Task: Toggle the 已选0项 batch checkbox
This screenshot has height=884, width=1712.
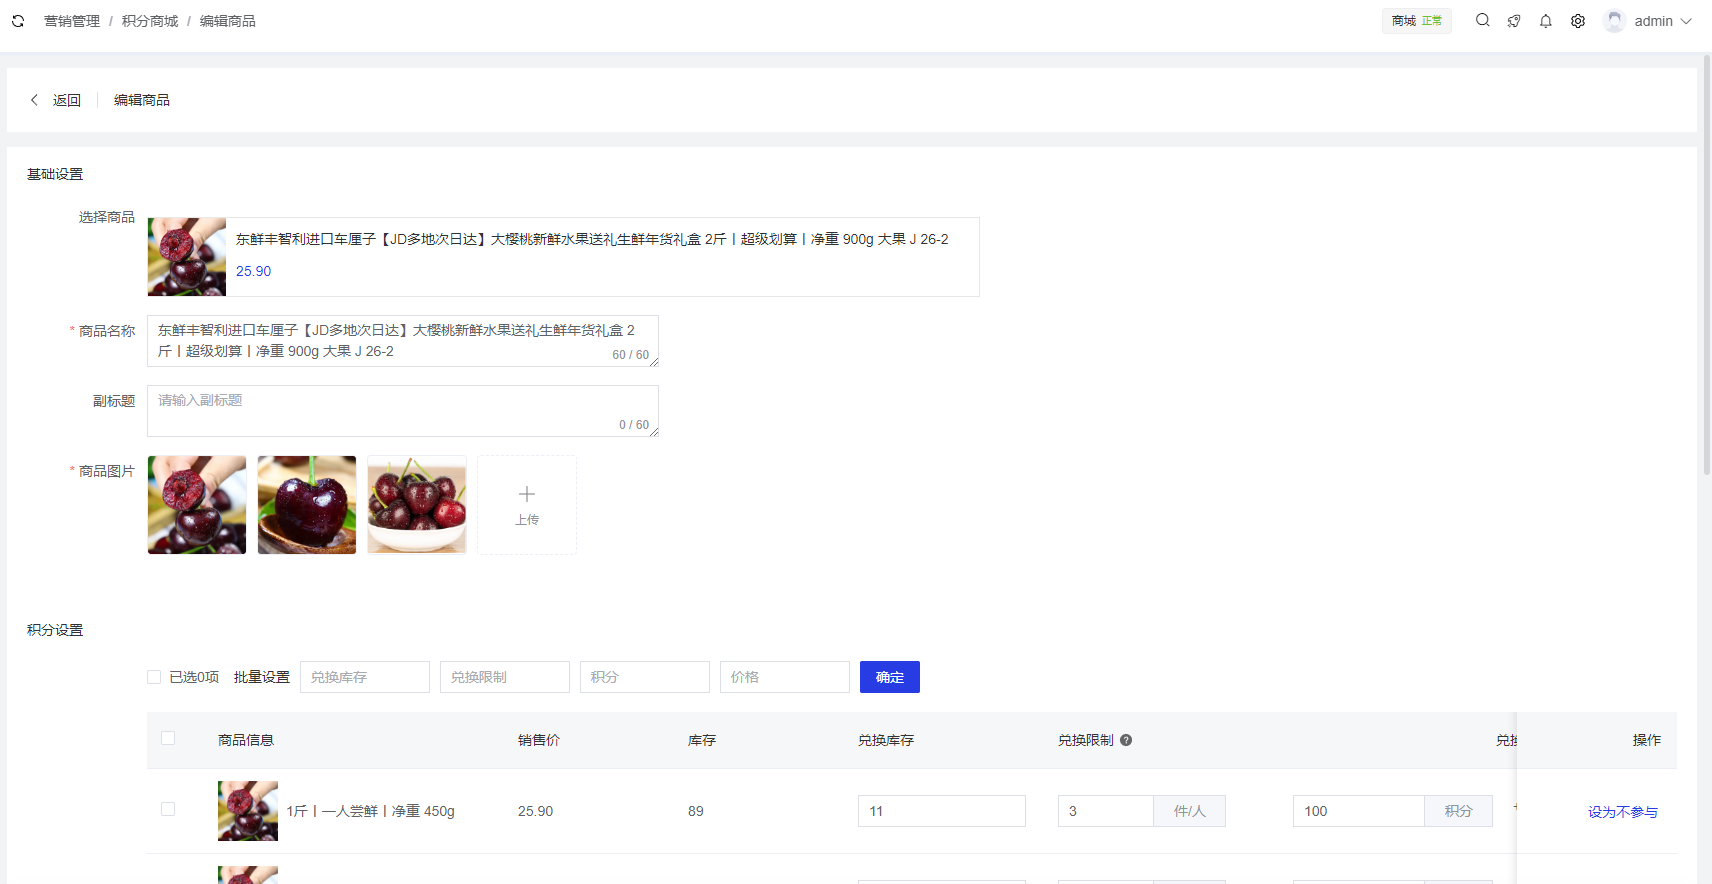Action: [154, 677]
